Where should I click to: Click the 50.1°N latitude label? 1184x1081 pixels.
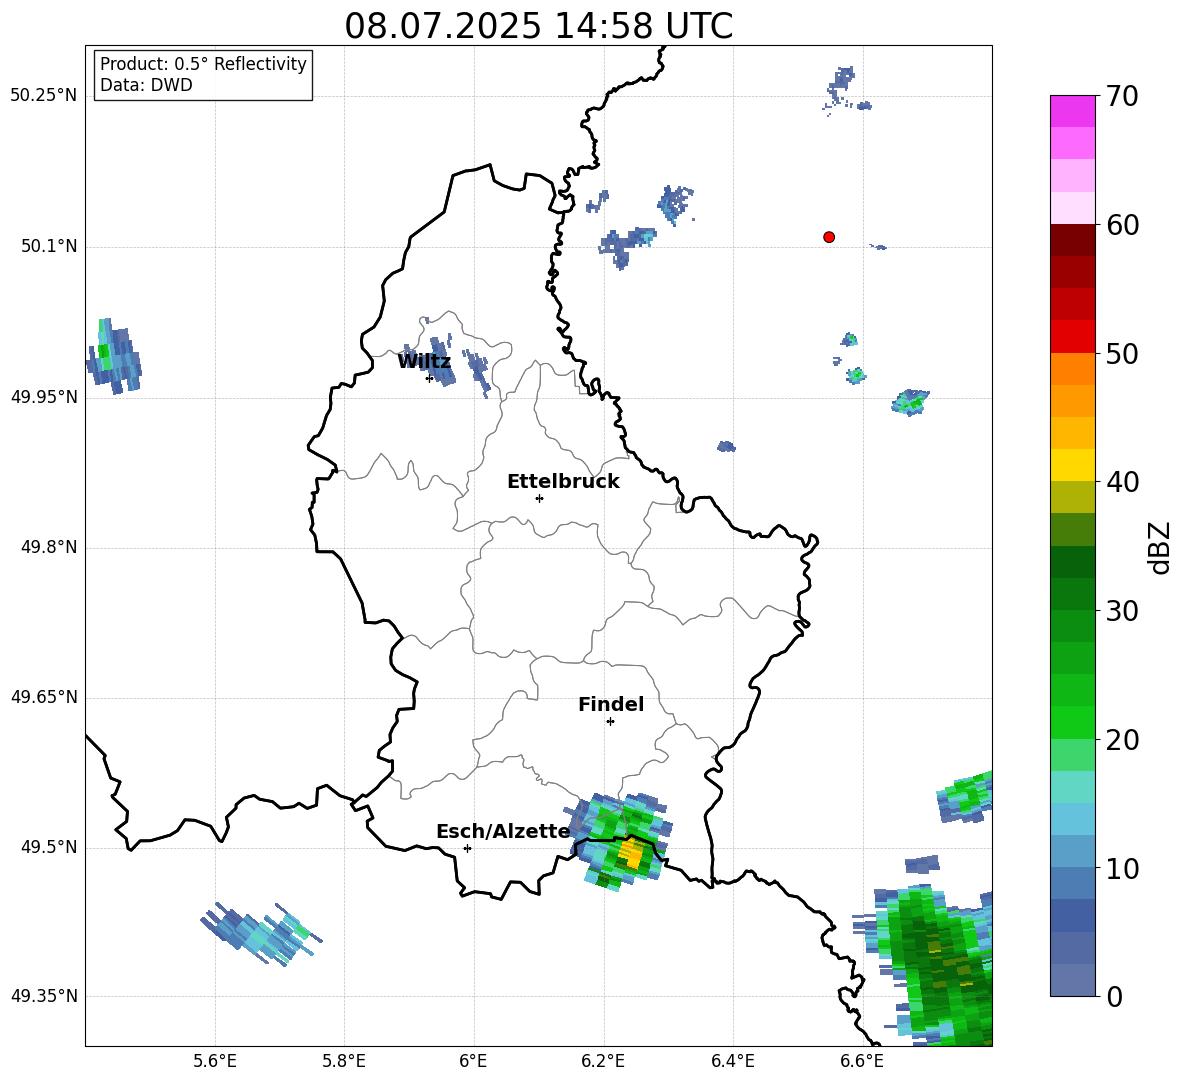(49, 247)
